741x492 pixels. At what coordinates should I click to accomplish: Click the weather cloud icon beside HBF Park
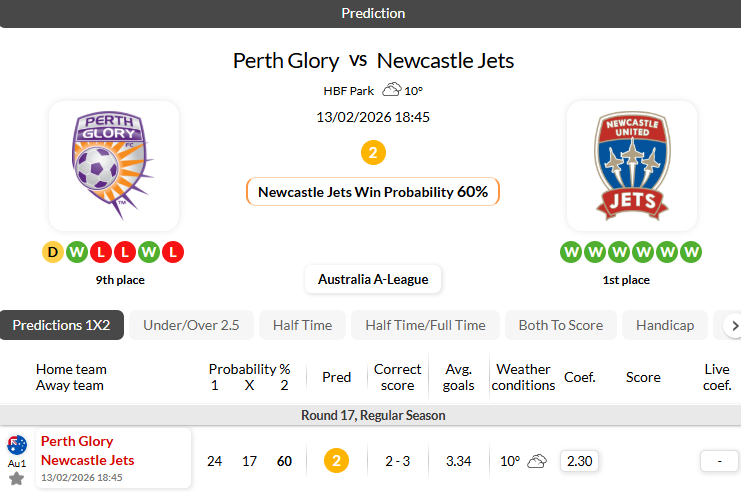(391, 90)
